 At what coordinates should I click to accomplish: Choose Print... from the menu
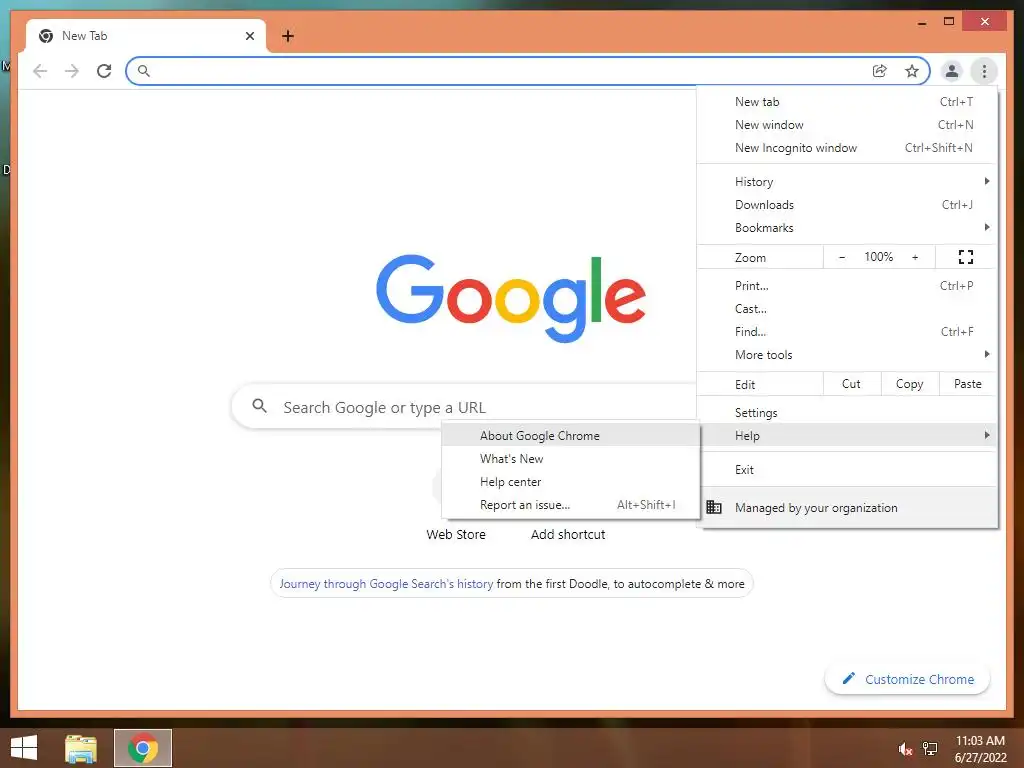[847, 285]
